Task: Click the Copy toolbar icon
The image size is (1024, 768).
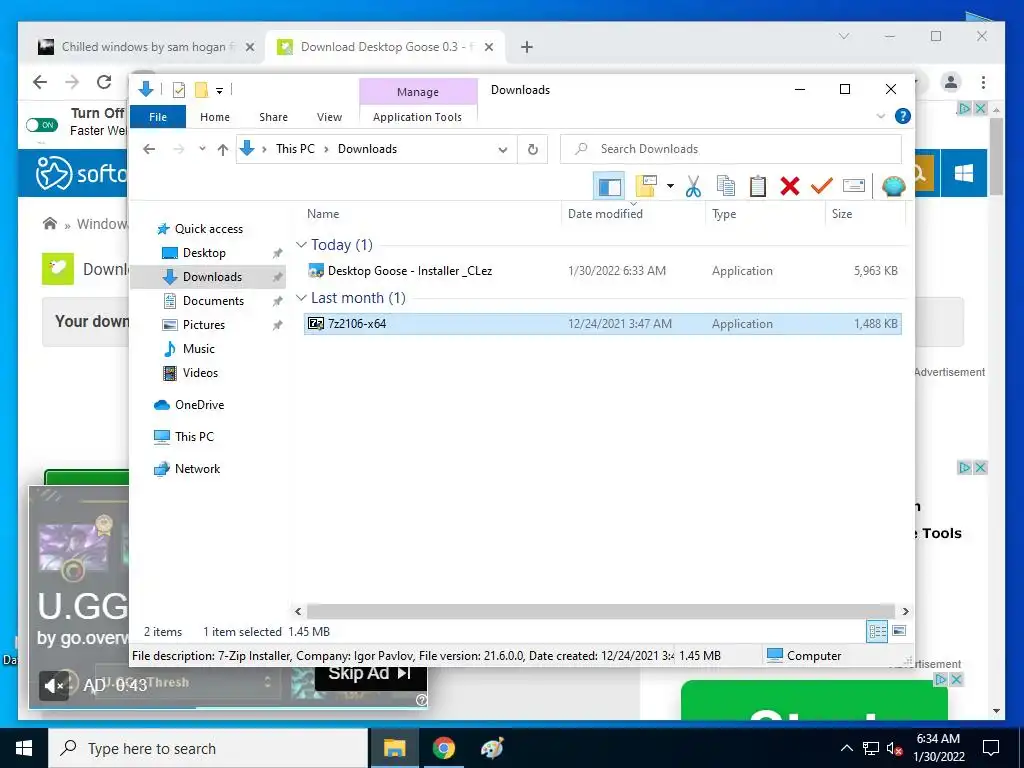Action: (726, 186)
